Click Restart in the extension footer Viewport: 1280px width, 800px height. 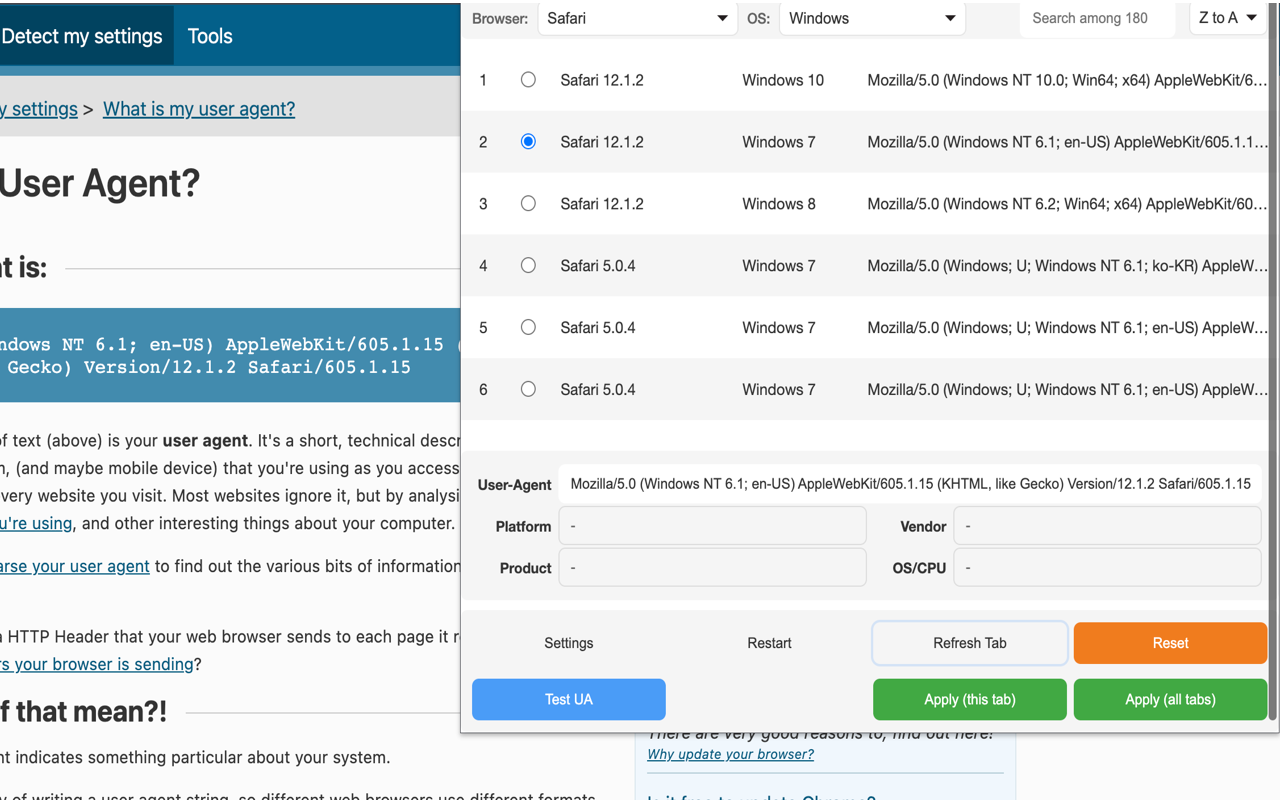(x=769, y=643)
